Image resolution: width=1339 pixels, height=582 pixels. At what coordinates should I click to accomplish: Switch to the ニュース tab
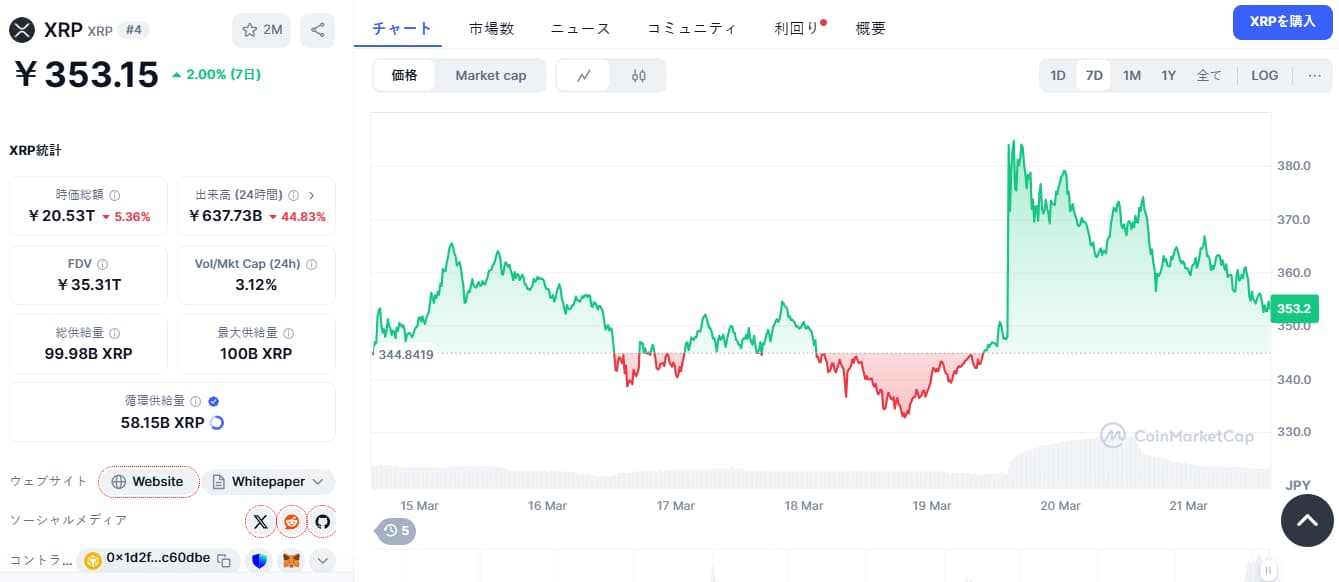[x=579, y=29]
